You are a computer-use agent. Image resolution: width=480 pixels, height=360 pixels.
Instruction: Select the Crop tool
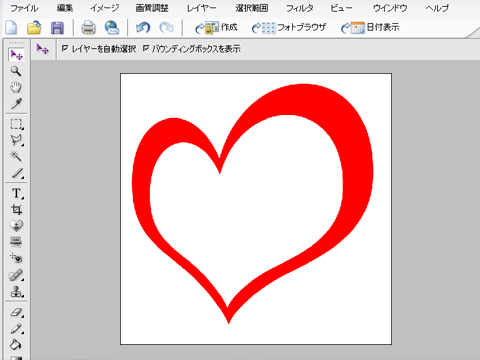[x=16, y=210]
